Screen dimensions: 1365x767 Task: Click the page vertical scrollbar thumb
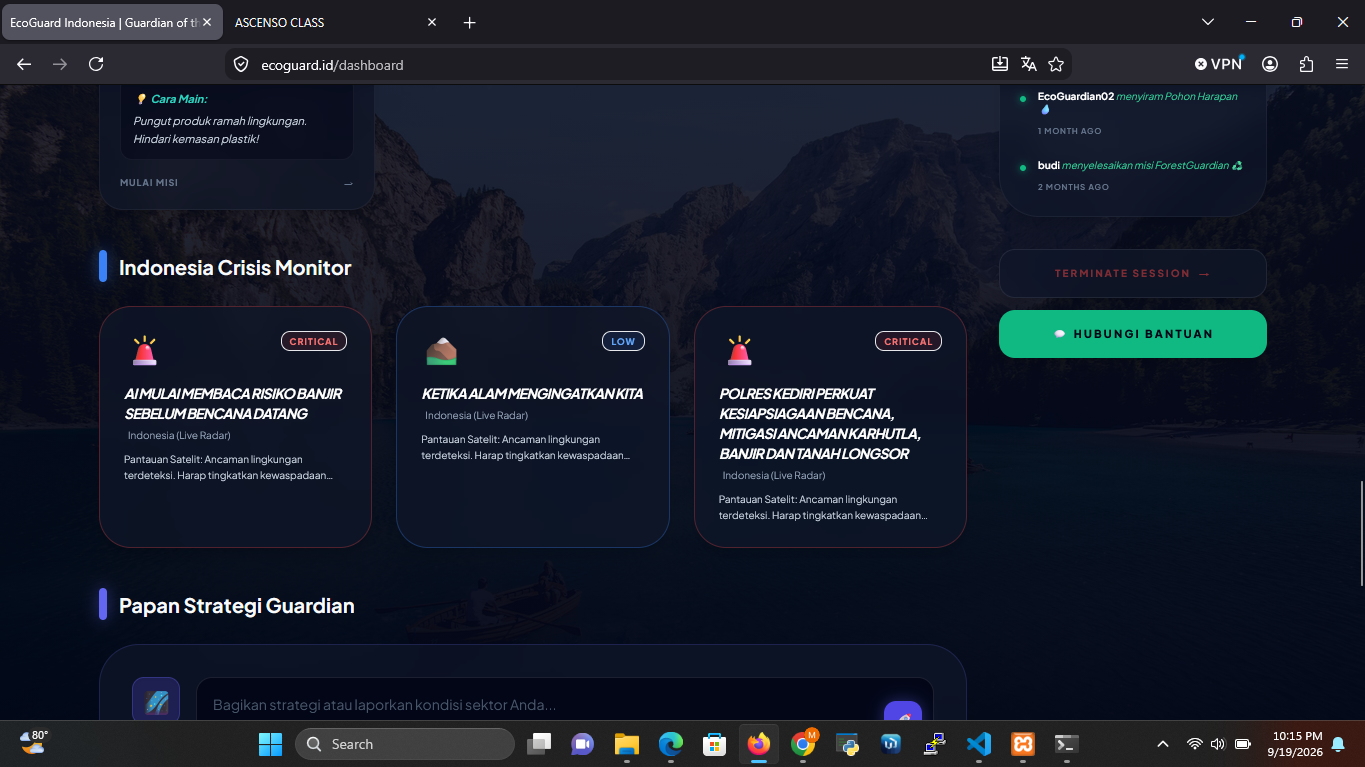pos(1360,534)
